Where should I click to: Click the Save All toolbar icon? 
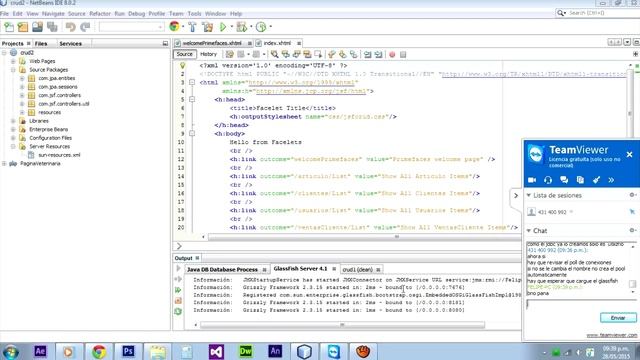pos(52,27)
